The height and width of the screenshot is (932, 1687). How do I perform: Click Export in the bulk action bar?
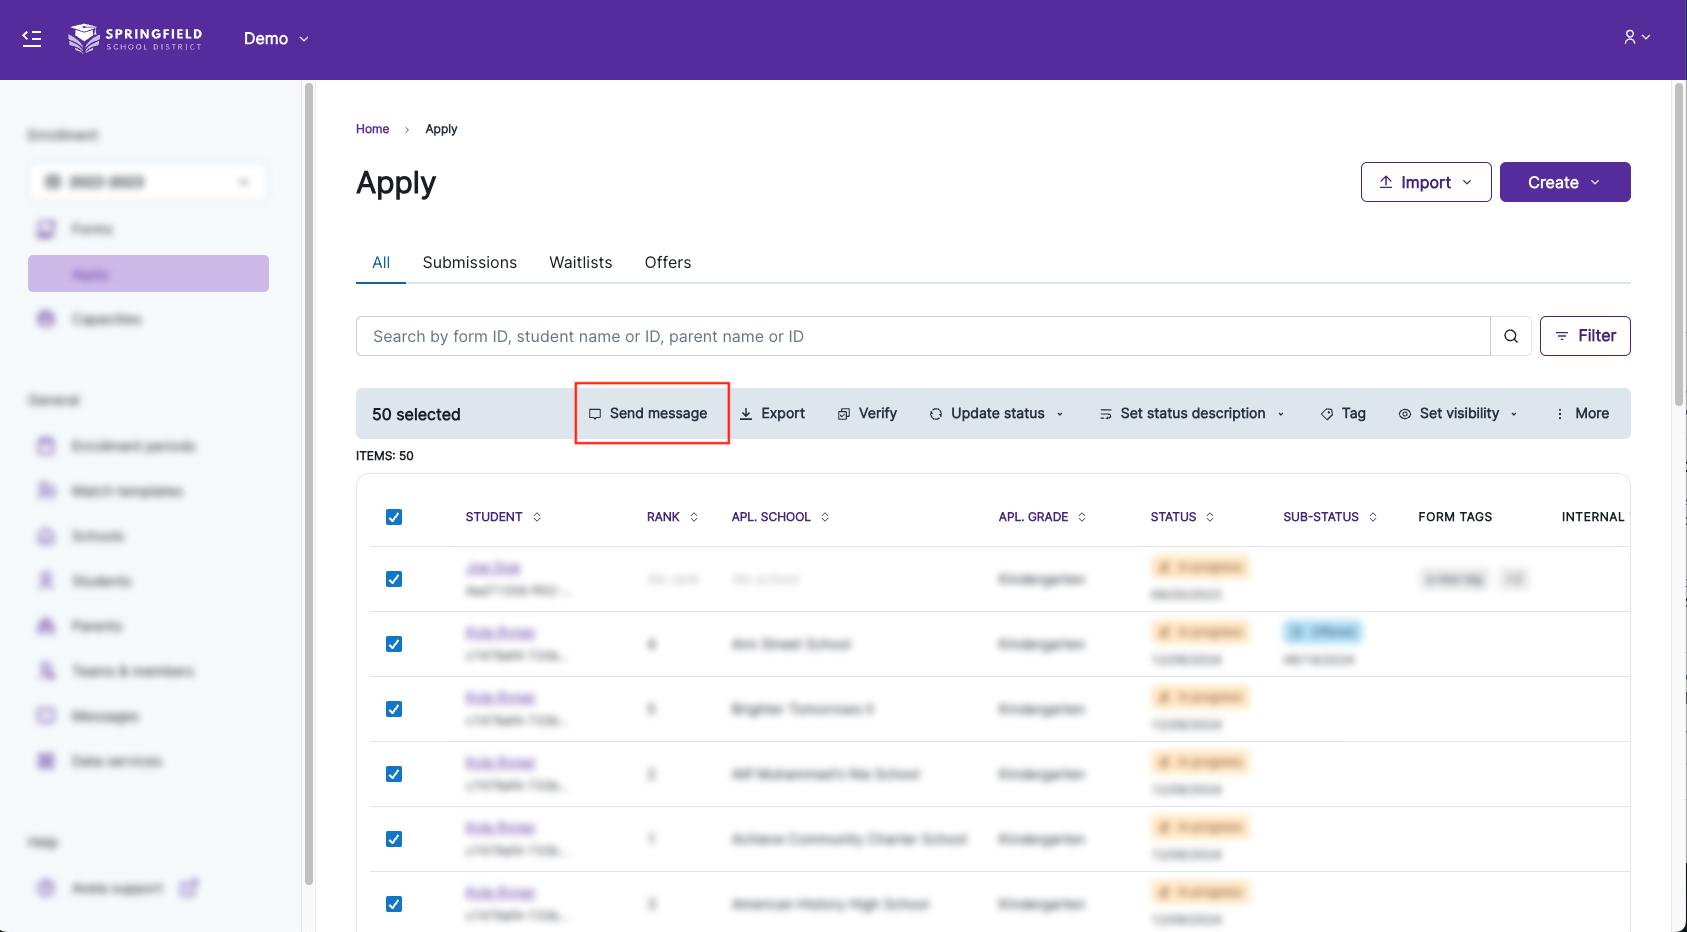(771, 414)
